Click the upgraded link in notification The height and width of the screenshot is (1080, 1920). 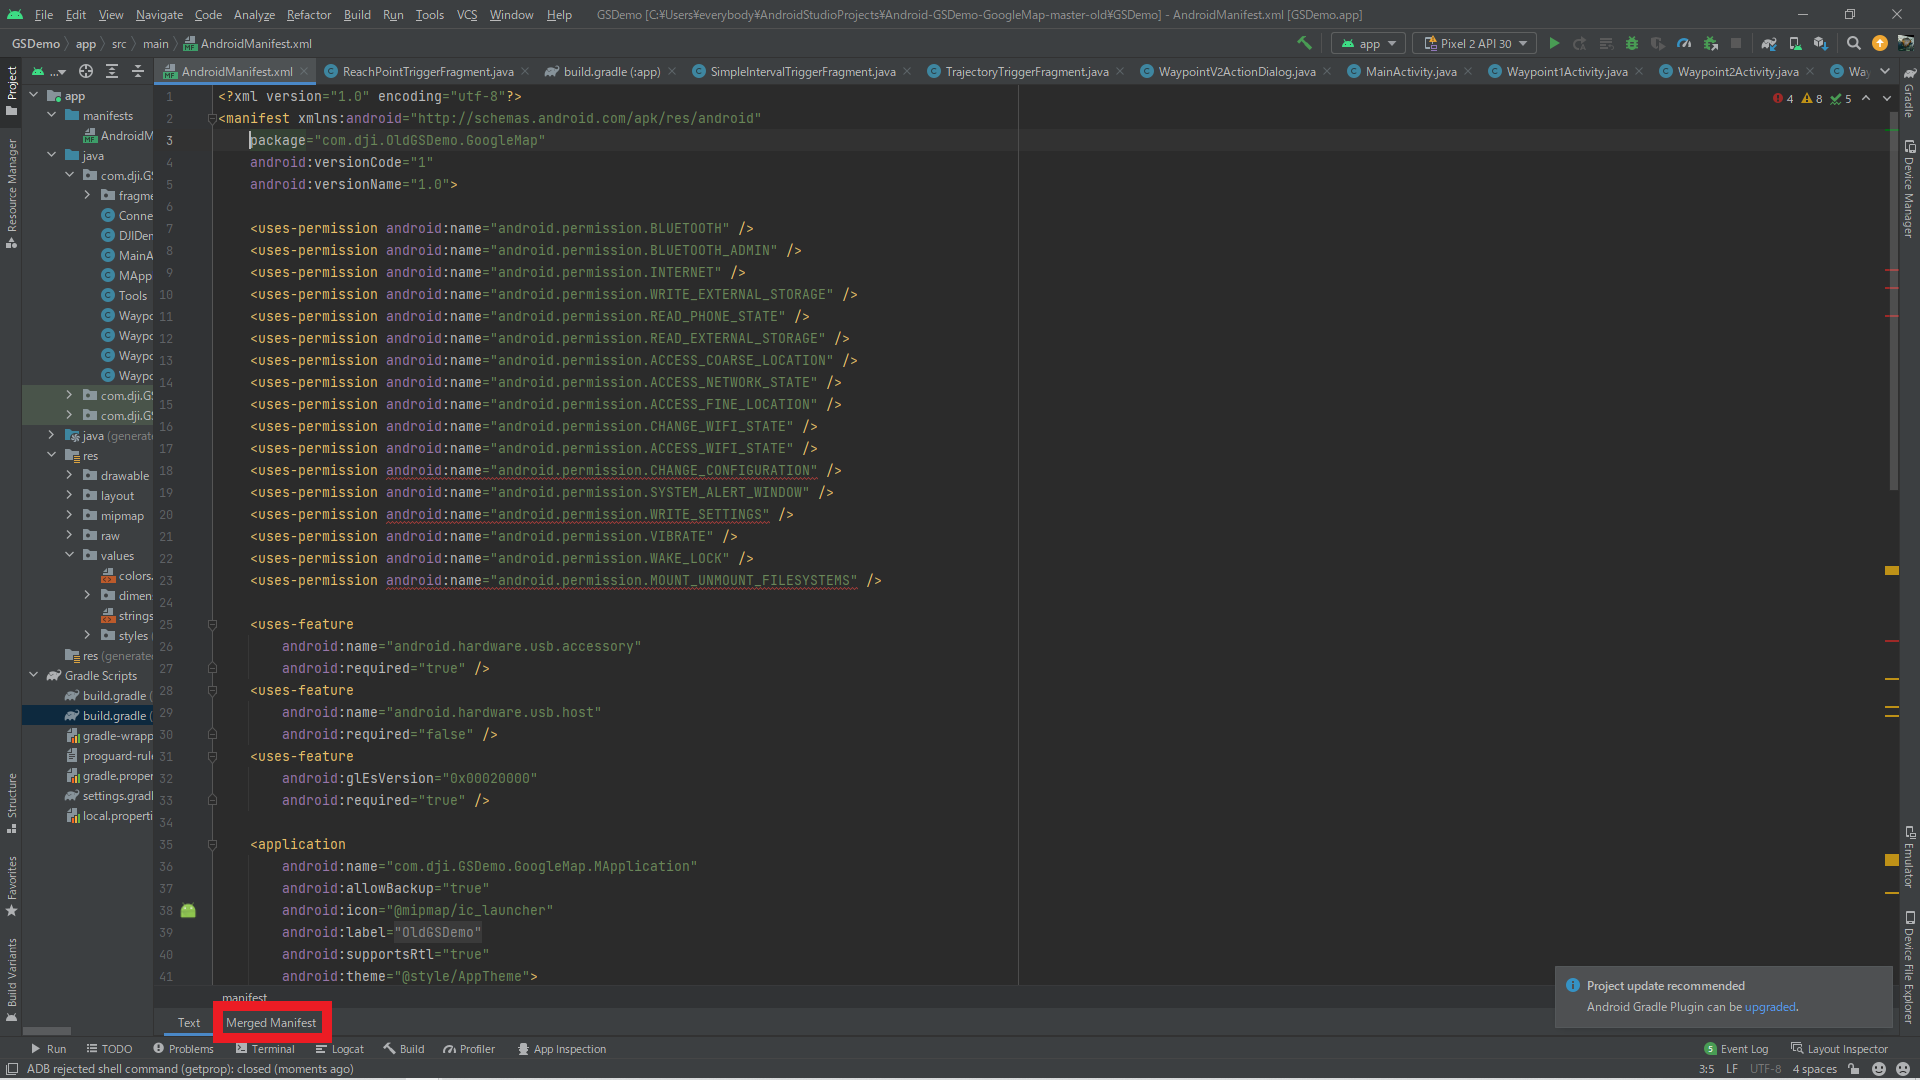1770,1007
